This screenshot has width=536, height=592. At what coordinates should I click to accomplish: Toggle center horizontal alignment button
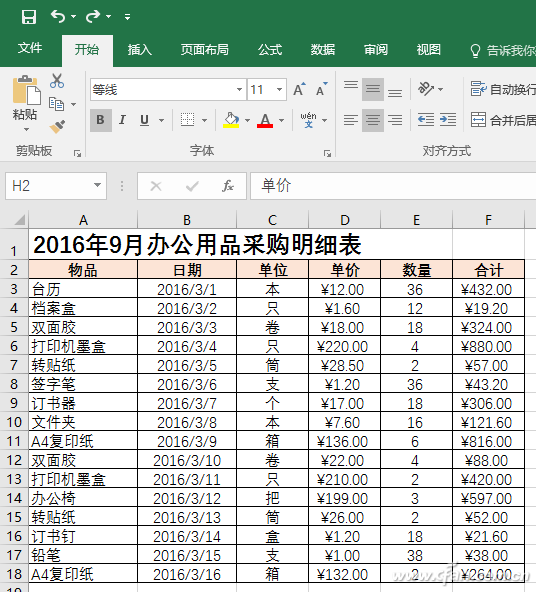tap(373, 120)
